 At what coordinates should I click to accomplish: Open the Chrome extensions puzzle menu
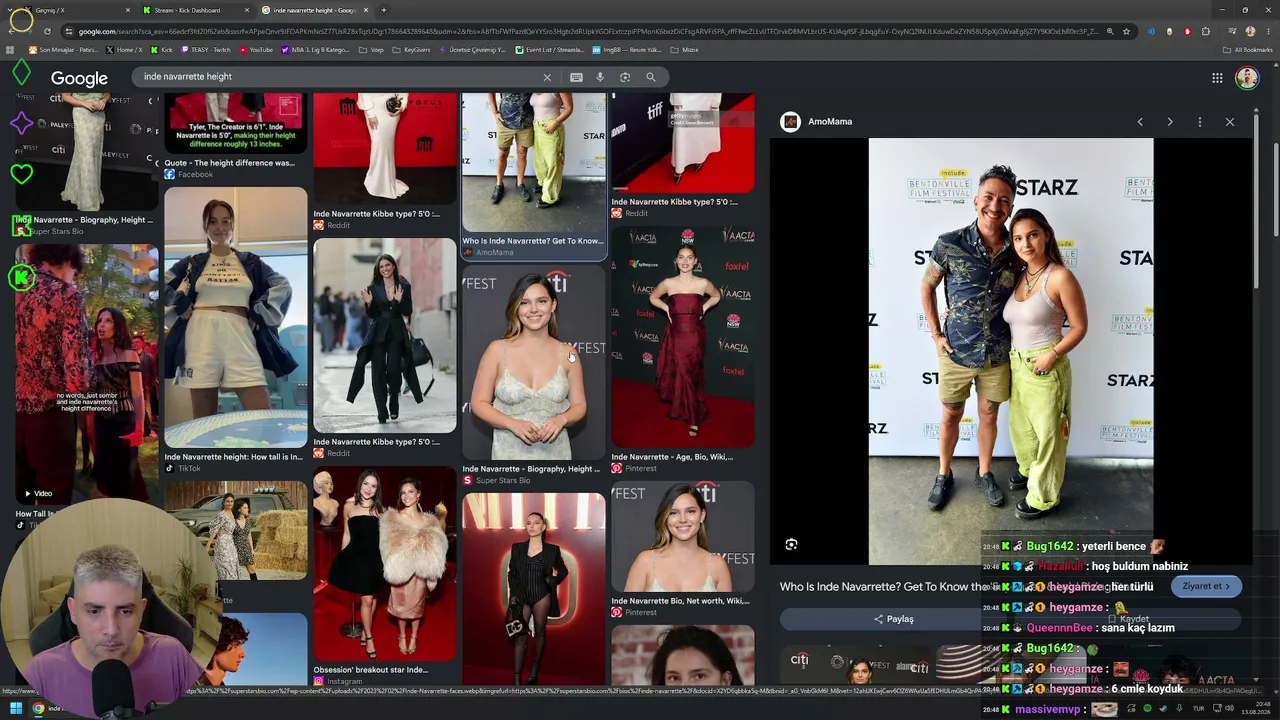tap(1205, 31)
